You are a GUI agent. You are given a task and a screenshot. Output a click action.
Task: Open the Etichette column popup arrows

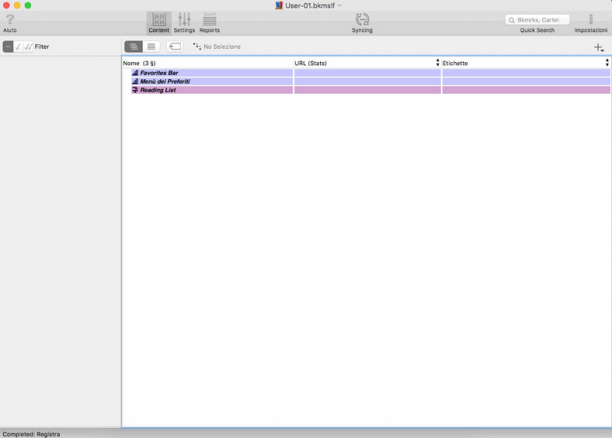tap(607, 62)
